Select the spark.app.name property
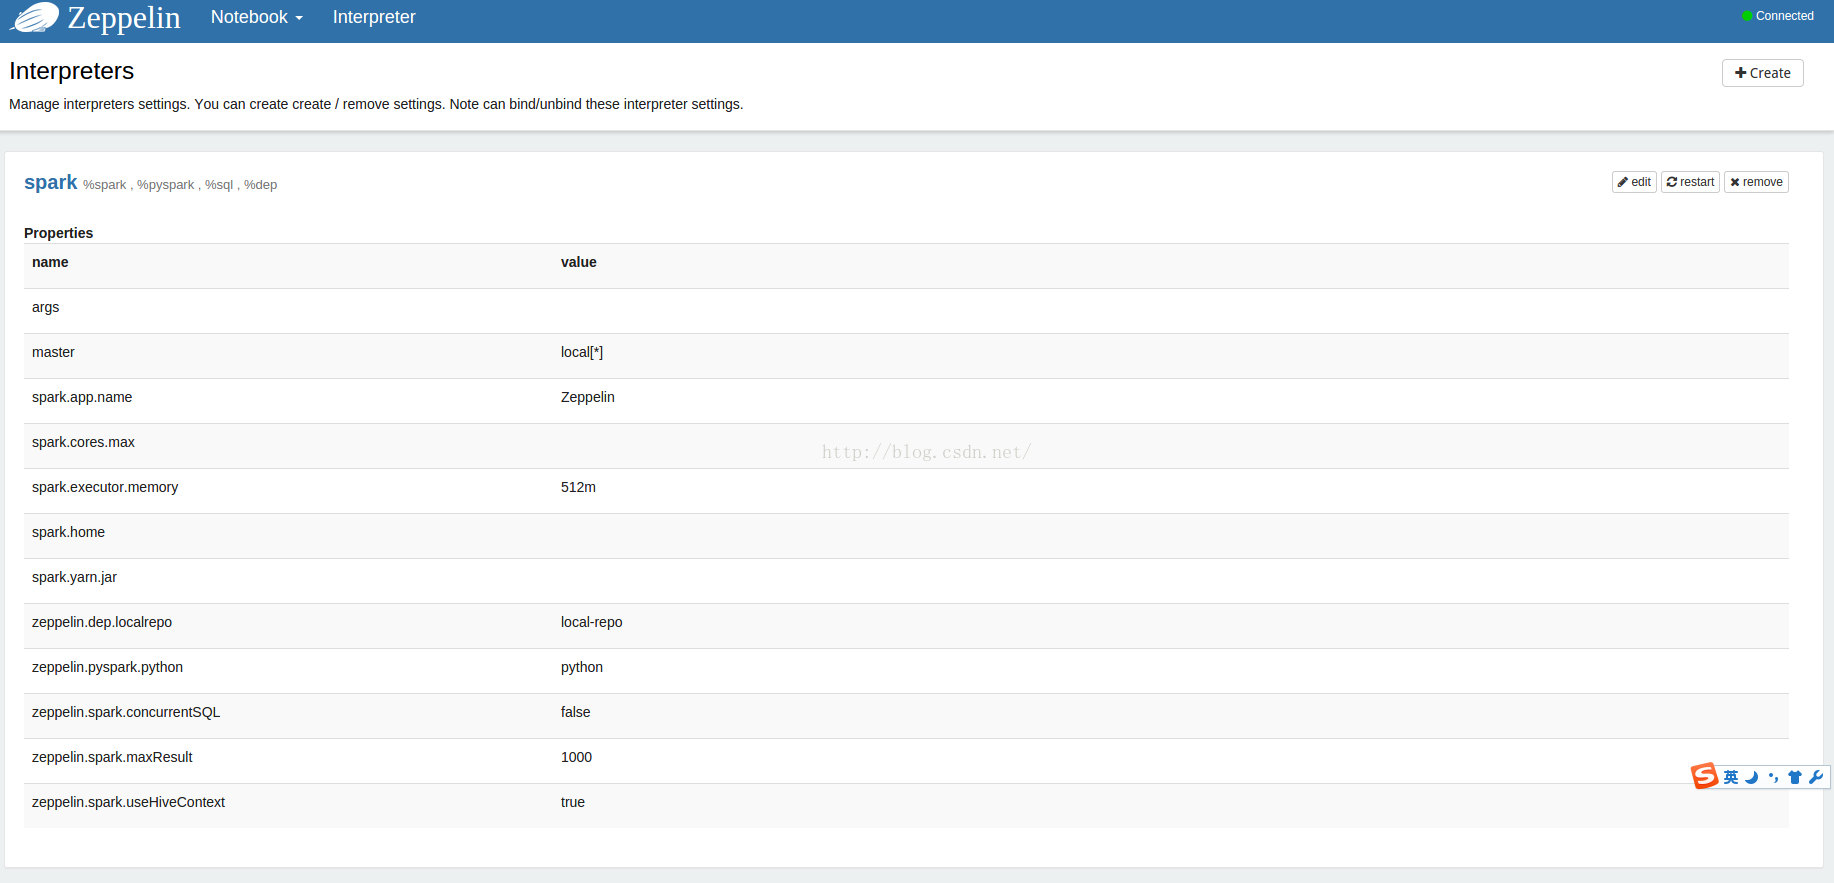This screenshot has width=1834, height=883. [82, 397]
